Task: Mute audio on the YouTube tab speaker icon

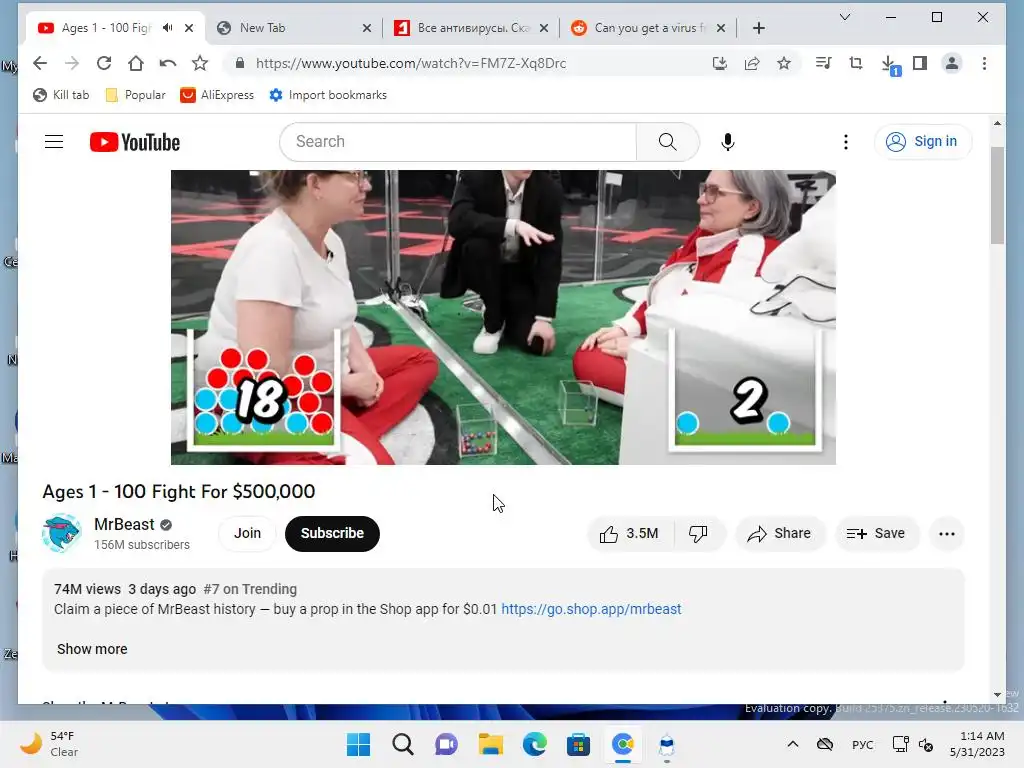Action: [168, 27]
